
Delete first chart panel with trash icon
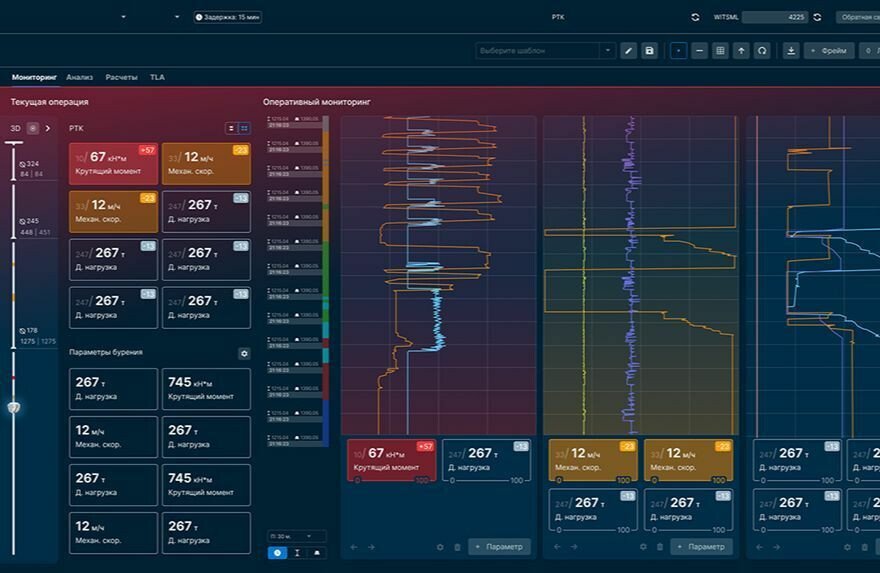click(457, 547)
